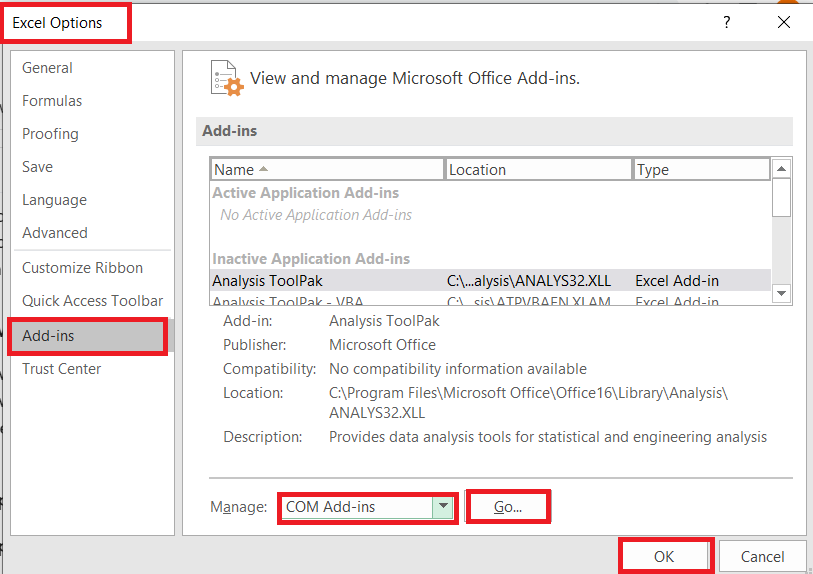
Task: Open Quick Access Toolbar settings
Action: [x=92, y=301]
